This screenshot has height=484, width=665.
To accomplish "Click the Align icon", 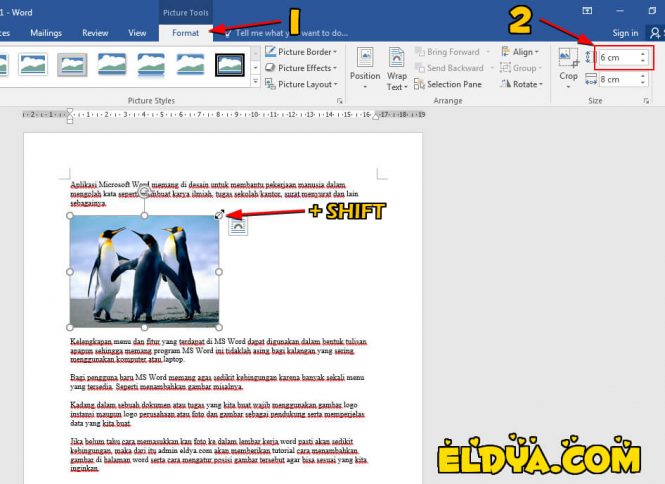I will [x=506, y=52].
